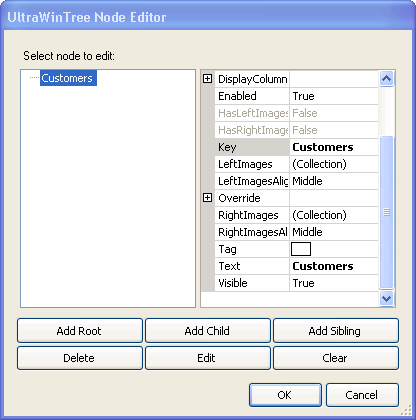
Task: Edit the Text value Customers
Action: (334, 266)
